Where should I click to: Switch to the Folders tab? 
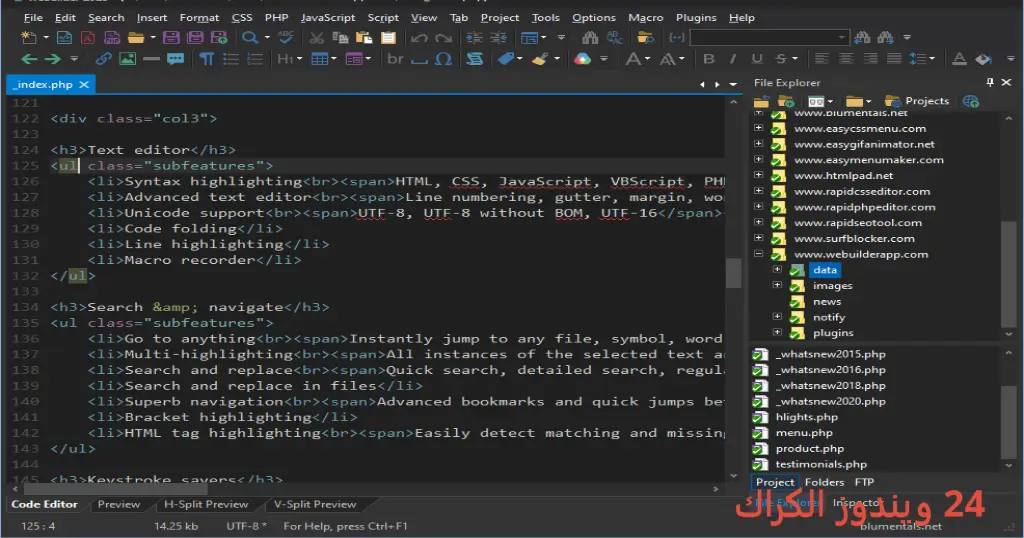[x=824, y=482]
